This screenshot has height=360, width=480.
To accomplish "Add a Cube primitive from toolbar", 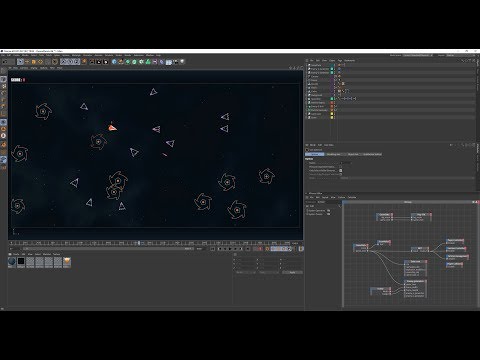I will (114, 62).
